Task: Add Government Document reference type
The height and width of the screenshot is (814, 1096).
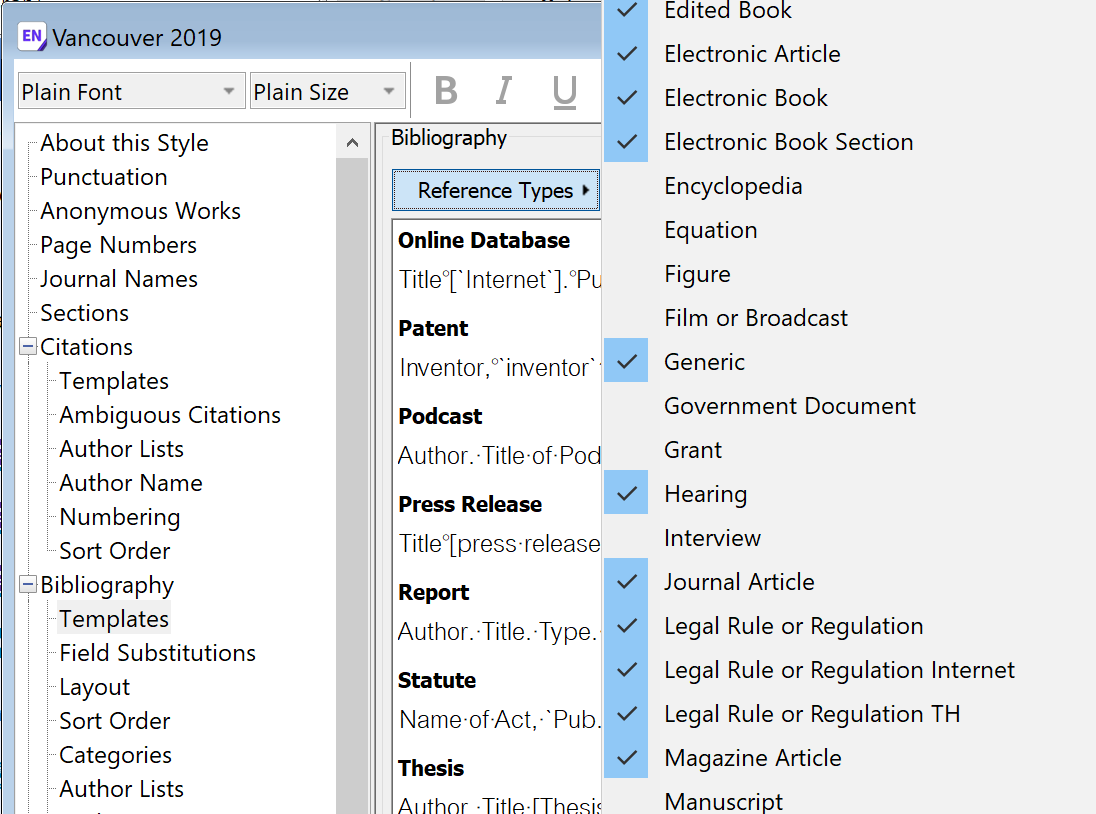Action: pos(789,406)
